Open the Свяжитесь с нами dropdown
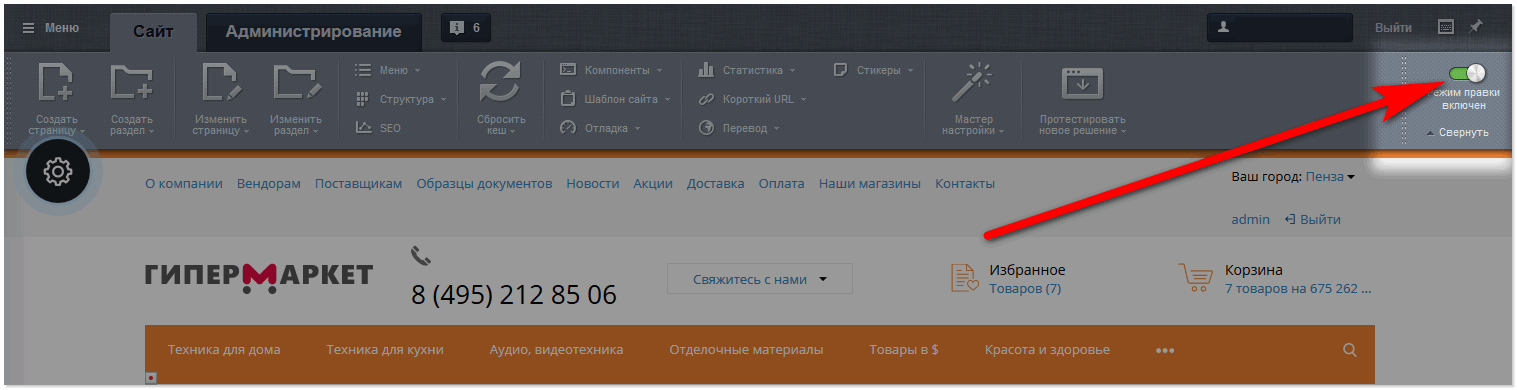Screen dimensions: 1517x390 [x=760, y=279]
